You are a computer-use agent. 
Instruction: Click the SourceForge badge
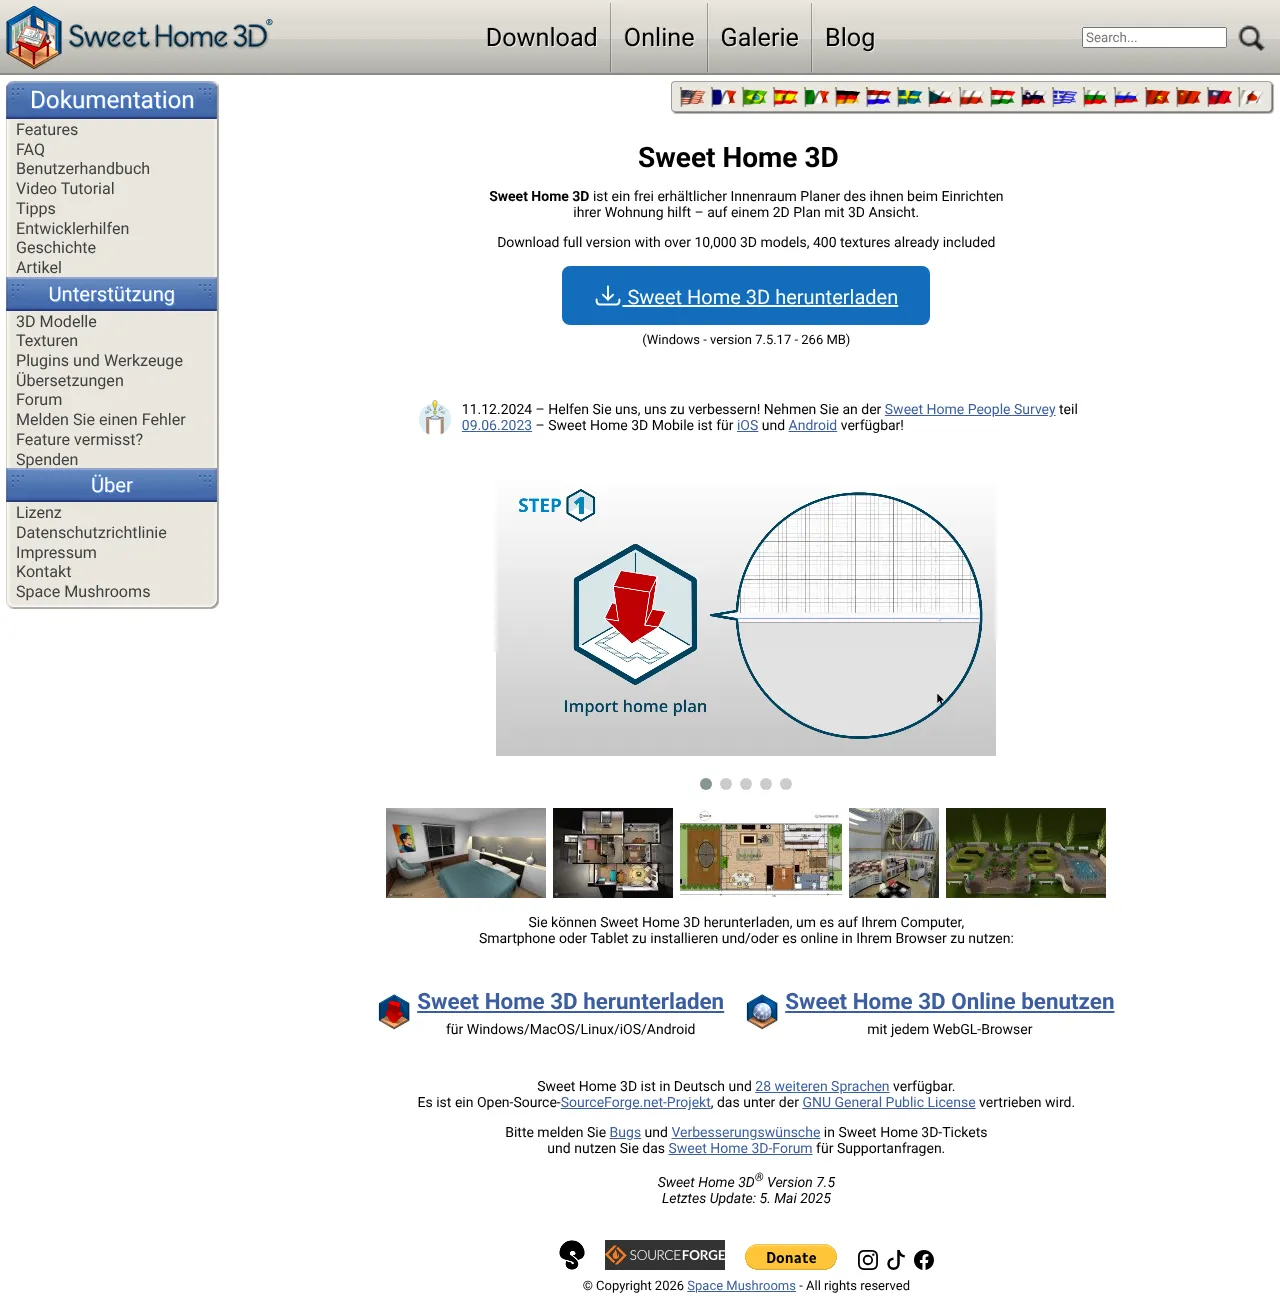(665, 1255)
